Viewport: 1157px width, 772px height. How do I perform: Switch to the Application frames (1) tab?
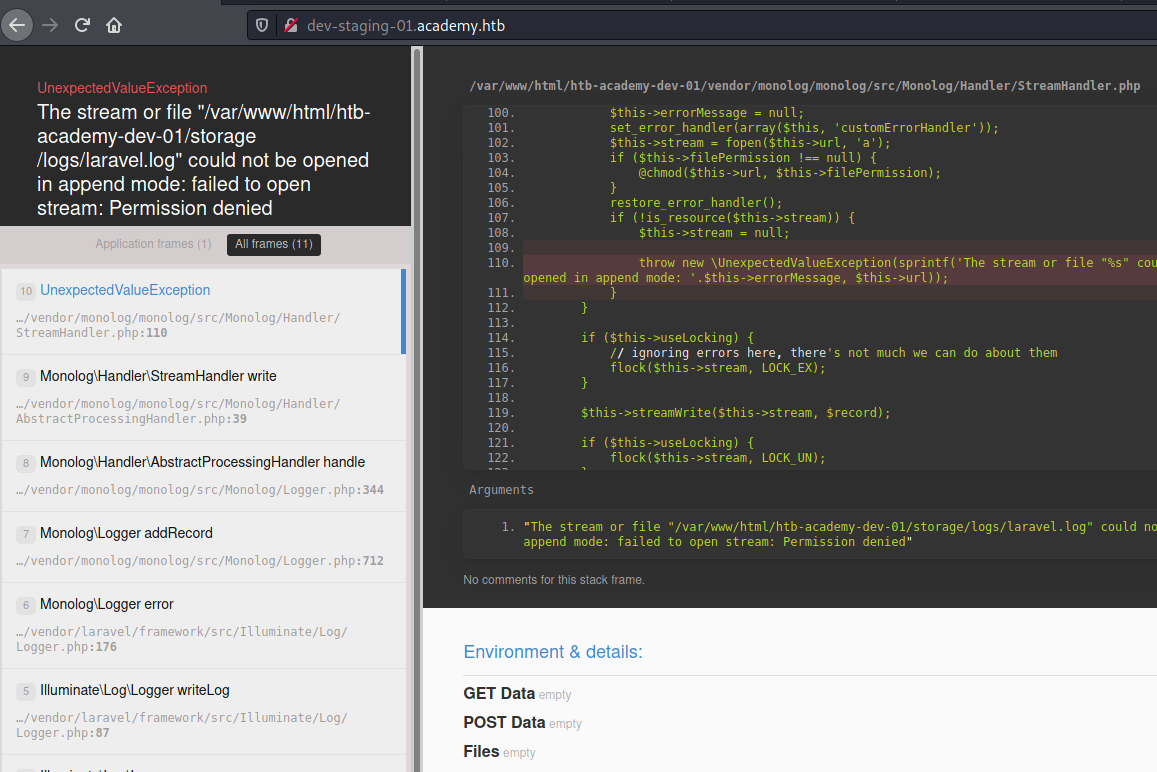[153, 244]
